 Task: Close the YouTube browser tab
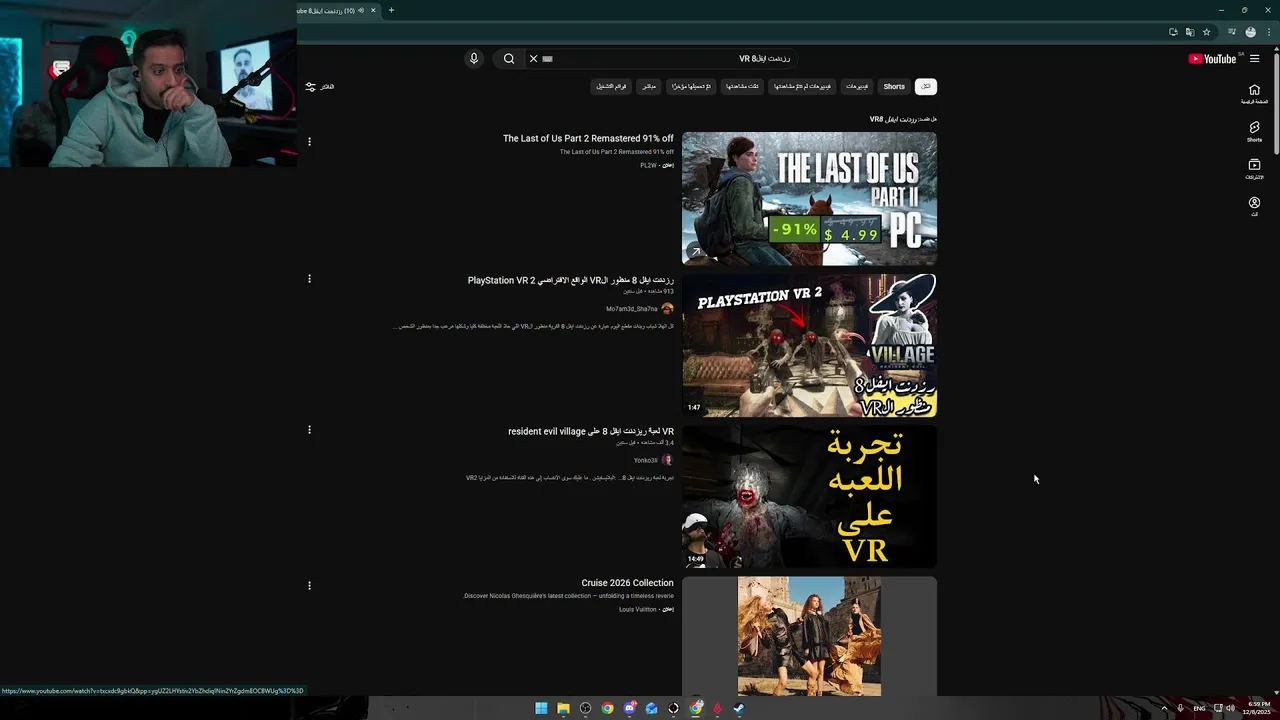tap(373, 10)
